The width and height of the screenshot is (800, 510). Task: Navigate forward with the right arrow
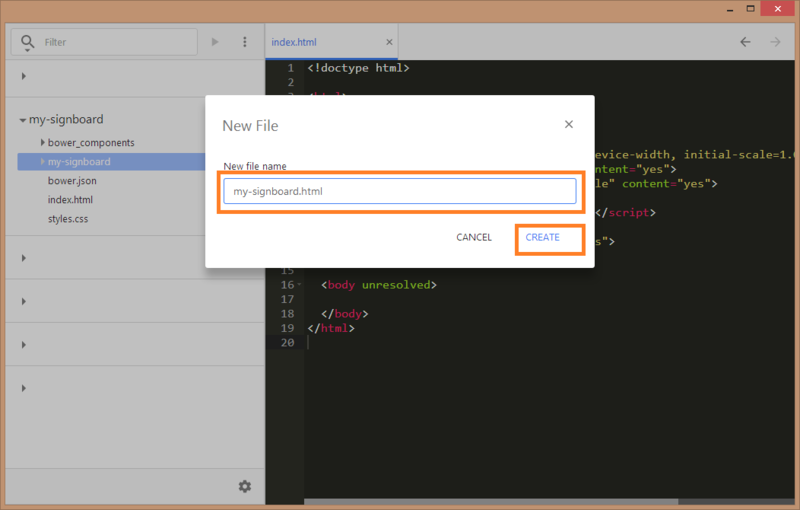(x=775, y=42)
